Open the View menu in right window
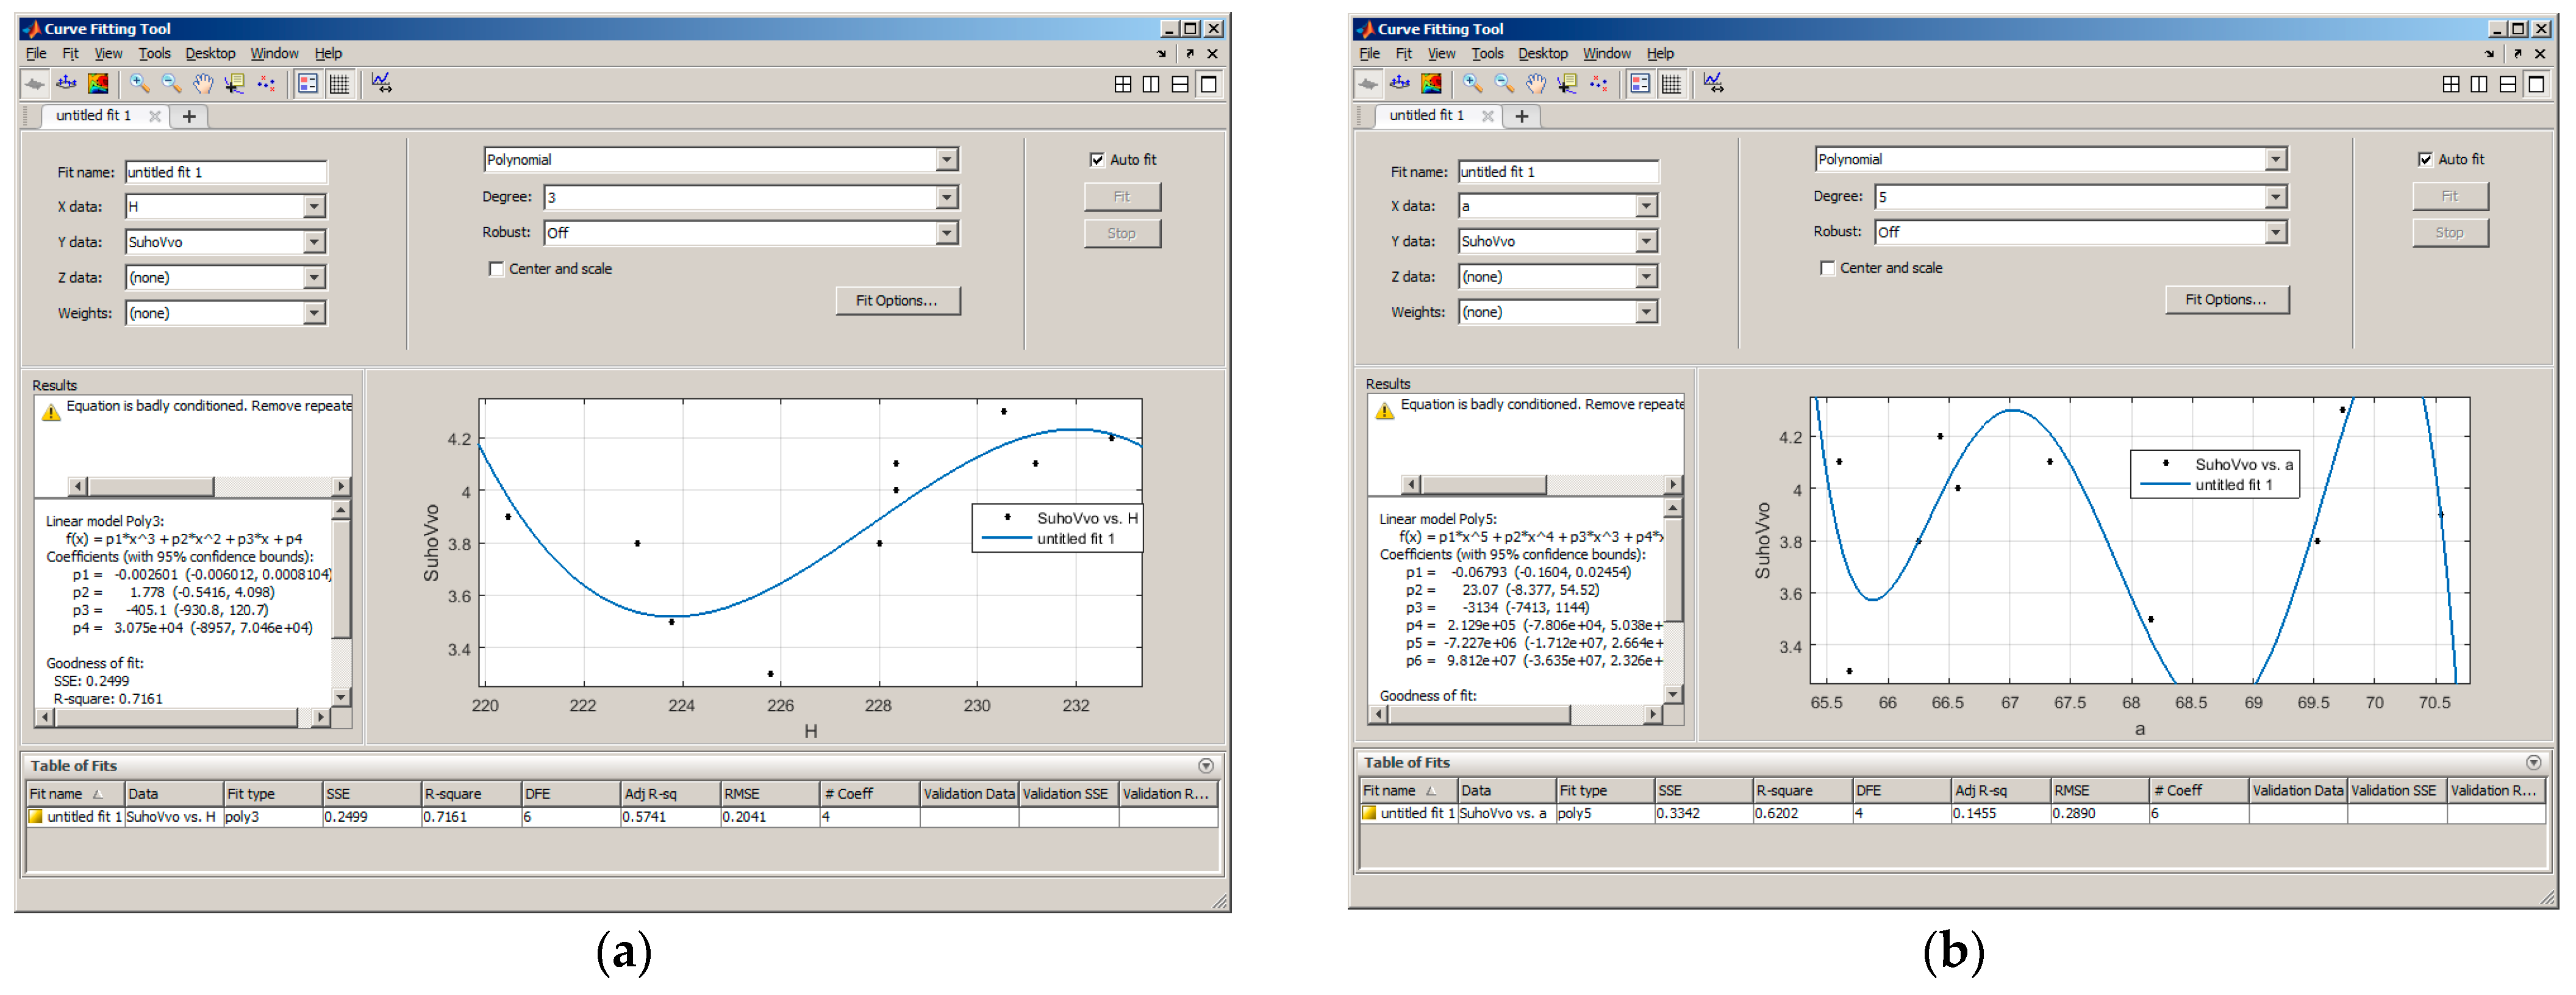The image size is (2576, 995). 1441,54
